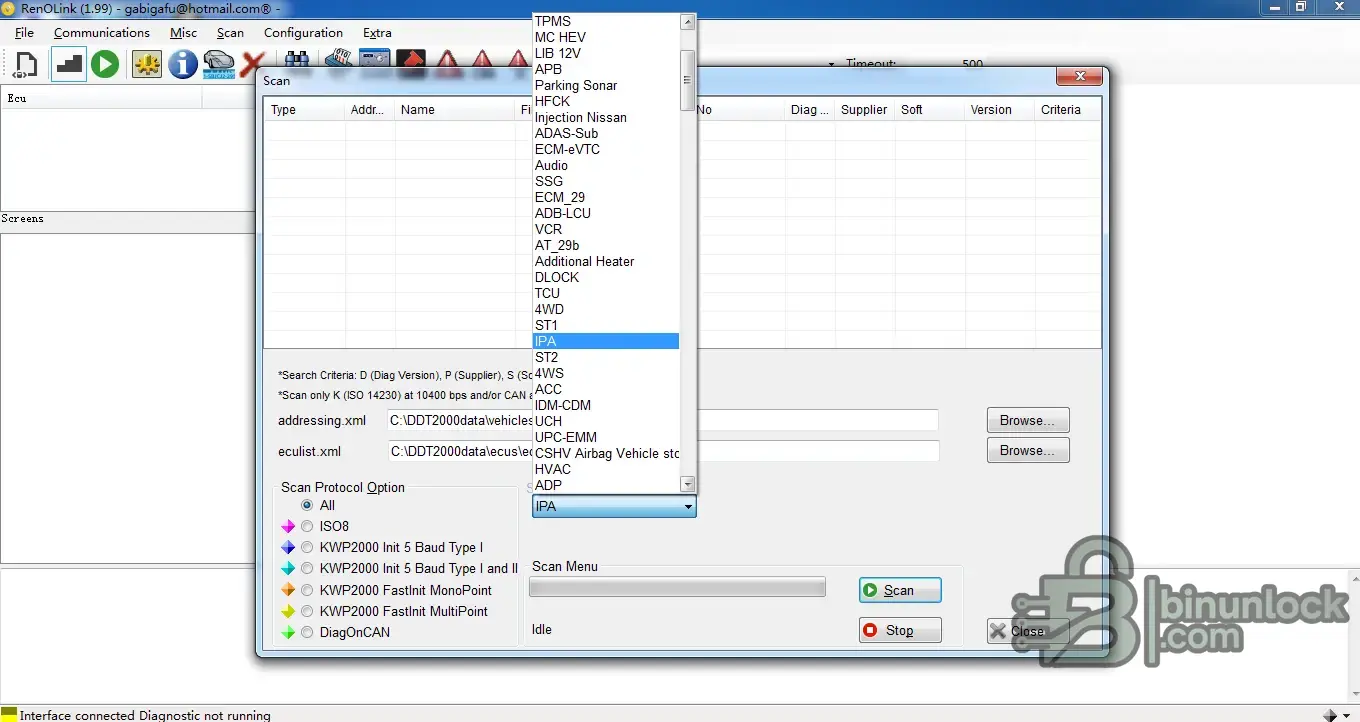Click yellow diamond beside KWP2000 FastInit MultiPoint
This screenshot has height=722, width=1360.
[x=289, y=611]
